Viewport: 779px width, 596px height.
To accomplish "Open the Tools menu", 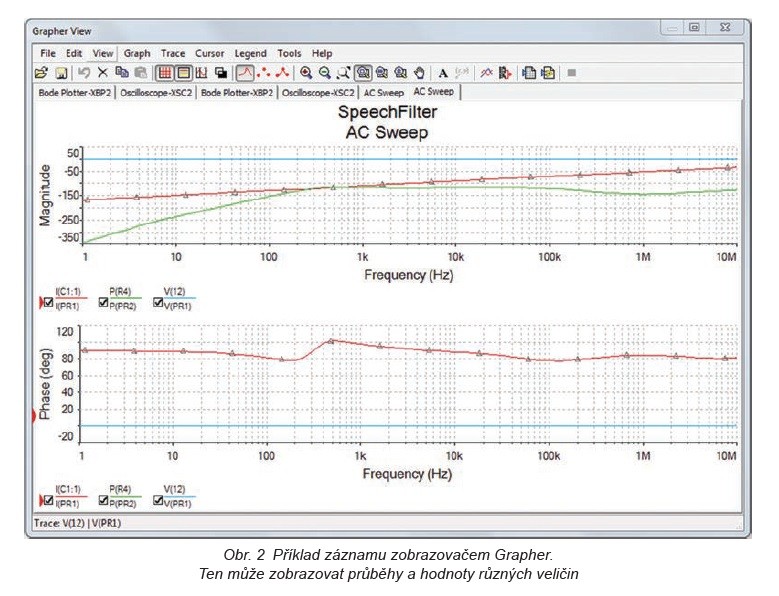I will pos(289,53).
